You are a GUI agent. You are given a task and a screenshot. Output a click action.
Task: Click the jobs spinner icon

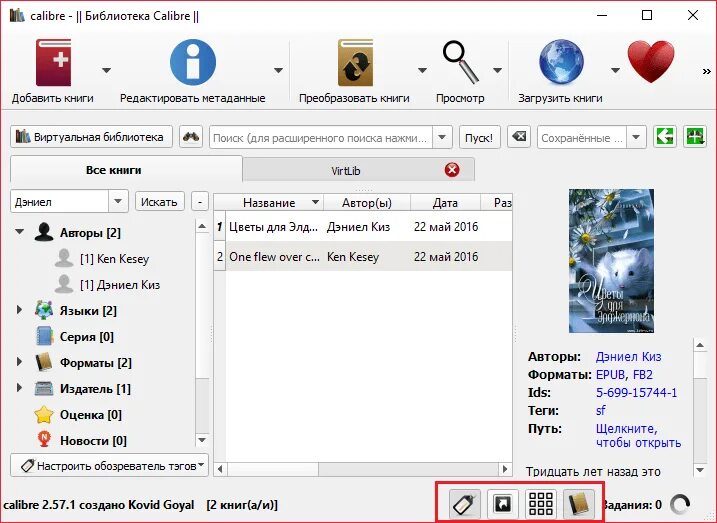pyautogui.click(x=680, y=505)
